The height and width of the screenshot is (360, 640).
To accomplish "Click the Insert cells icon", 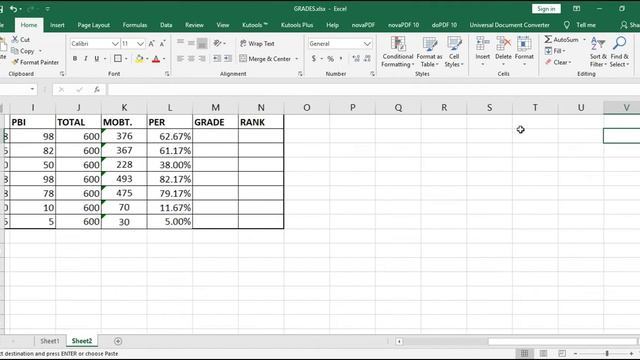I will click(x=482, y=43).
